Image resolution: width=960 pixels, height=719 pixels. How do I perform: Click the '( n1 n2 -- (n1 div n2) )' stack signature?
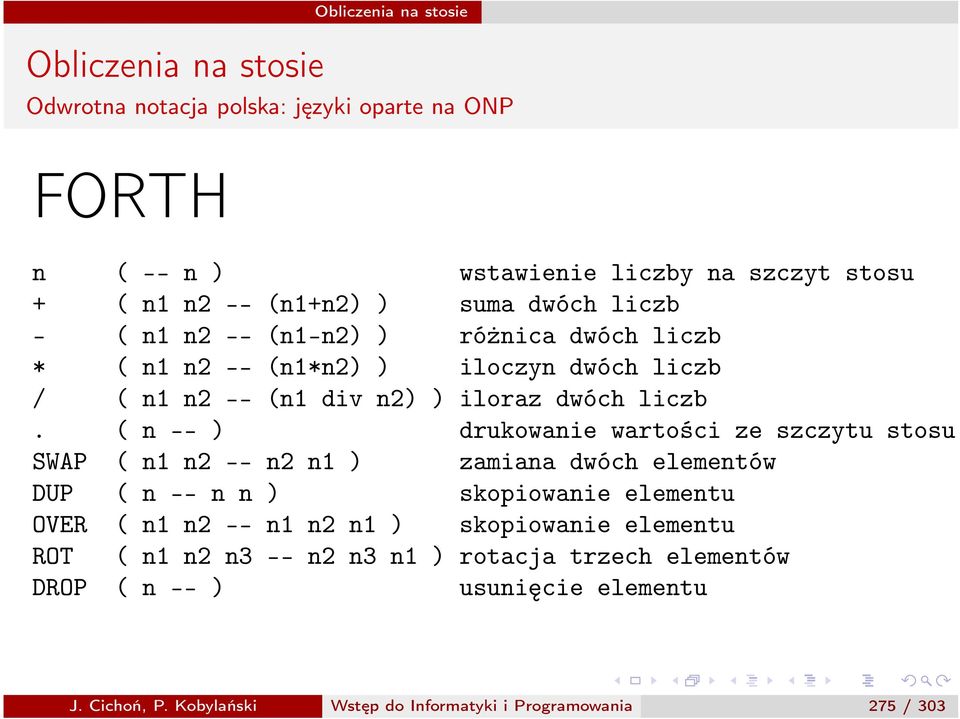280,399
